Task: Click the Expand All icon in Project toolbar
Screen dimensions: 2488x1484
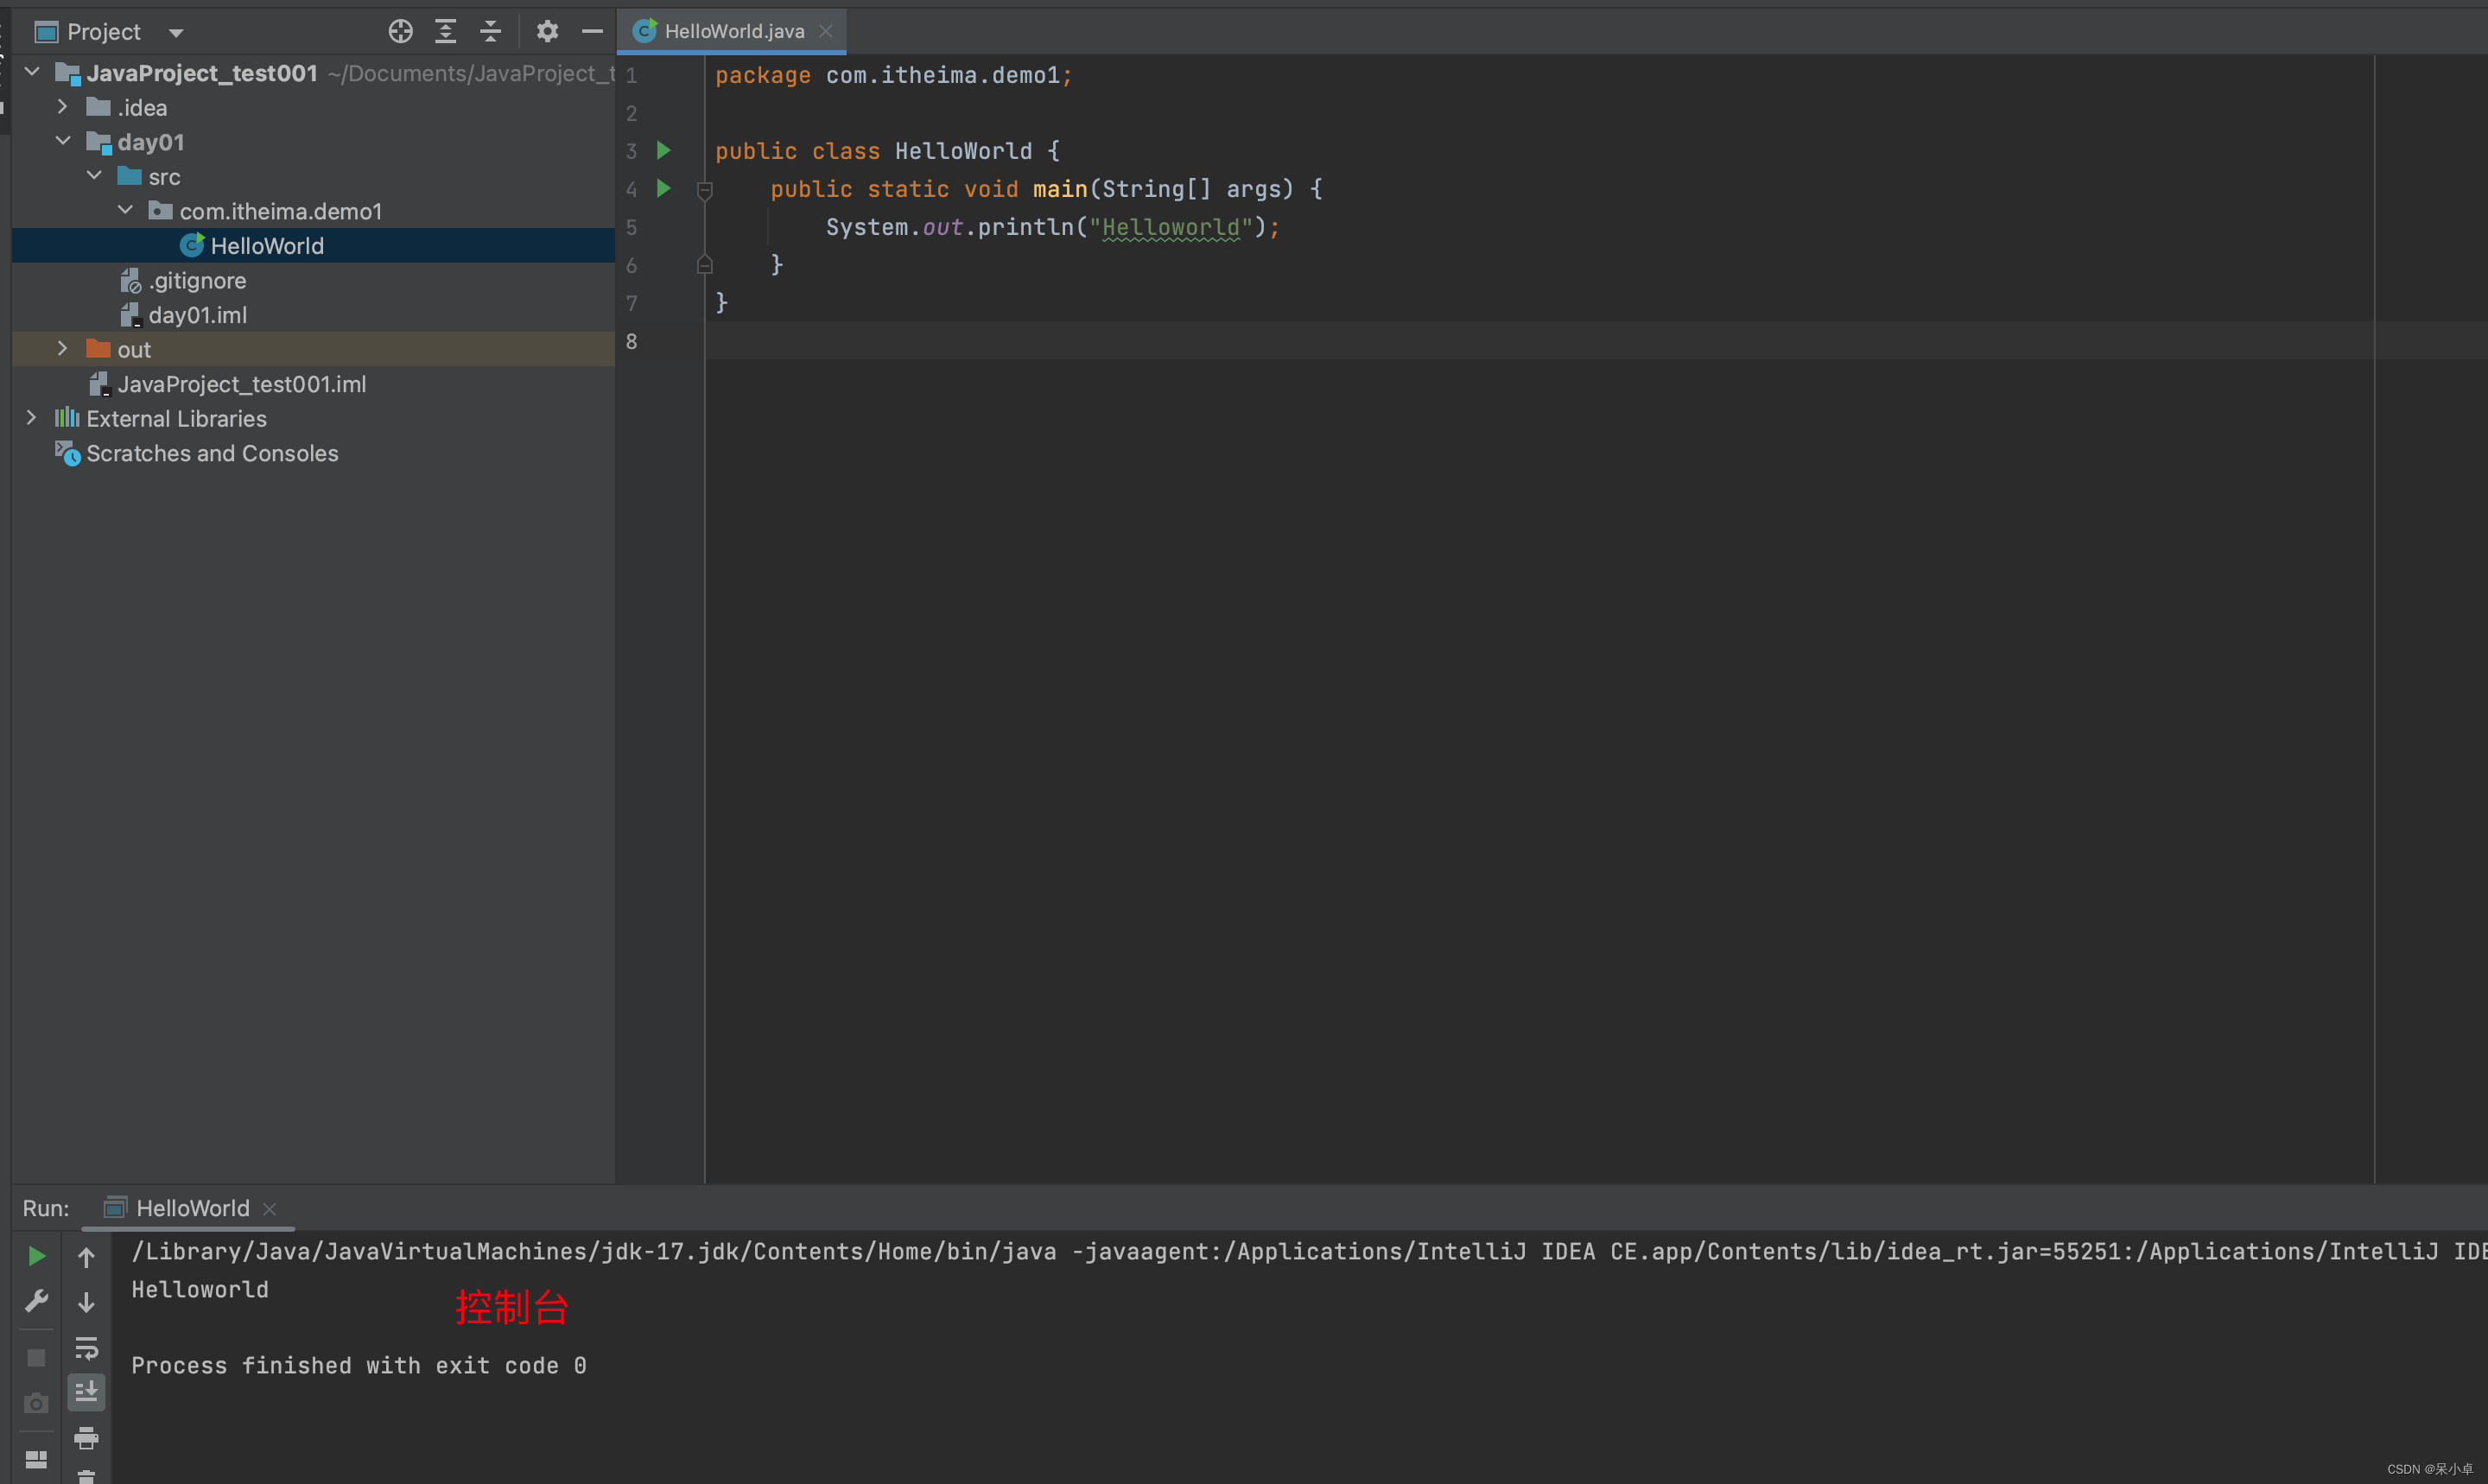Action: (445, 32)
